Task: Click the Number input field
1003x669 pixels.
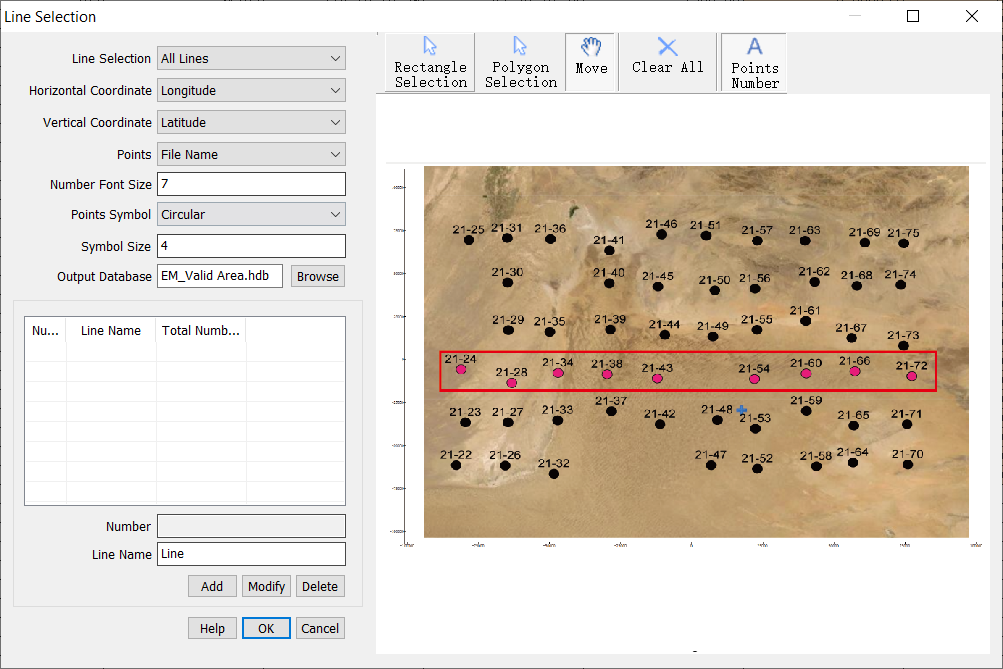Action: (251, 526)
